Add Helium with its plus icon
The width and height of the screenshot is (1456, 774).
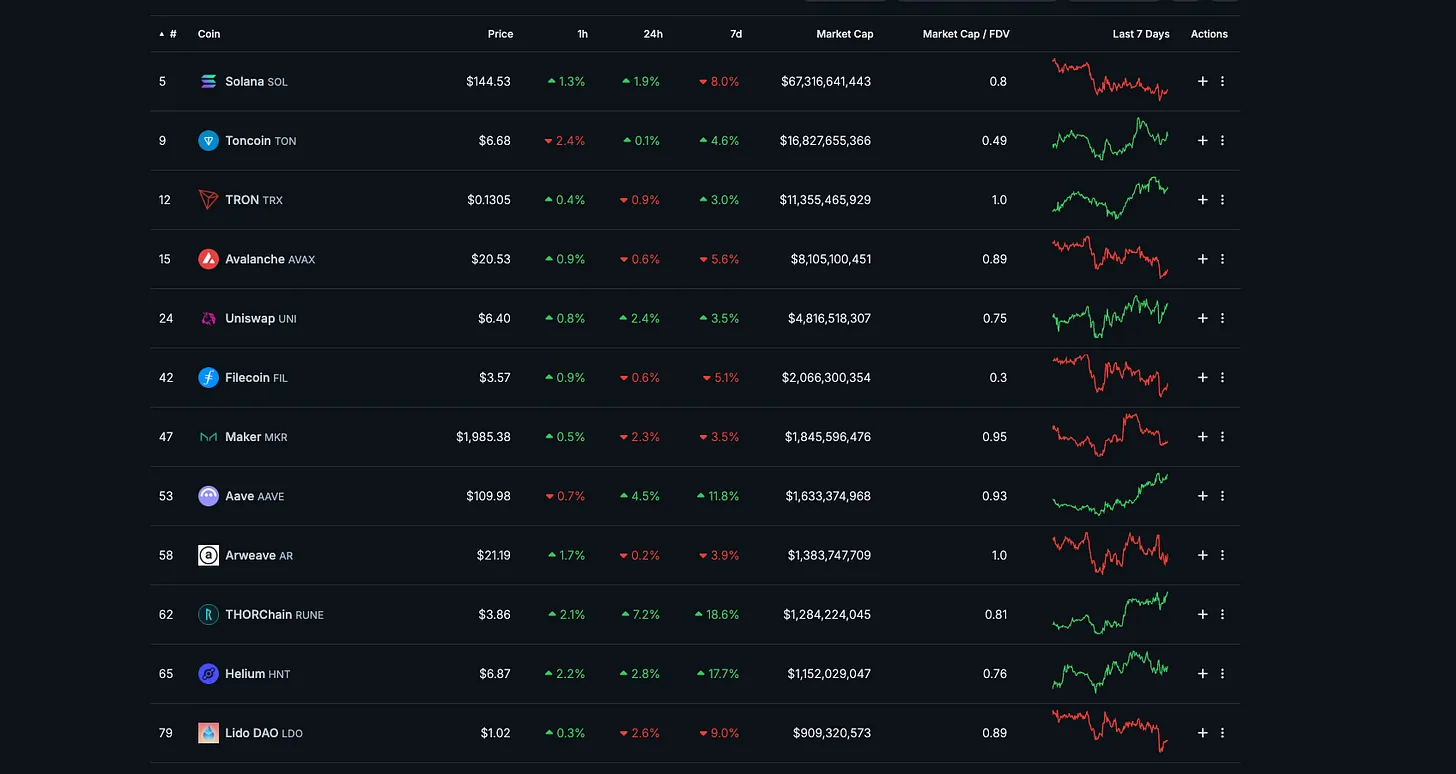1203,674
